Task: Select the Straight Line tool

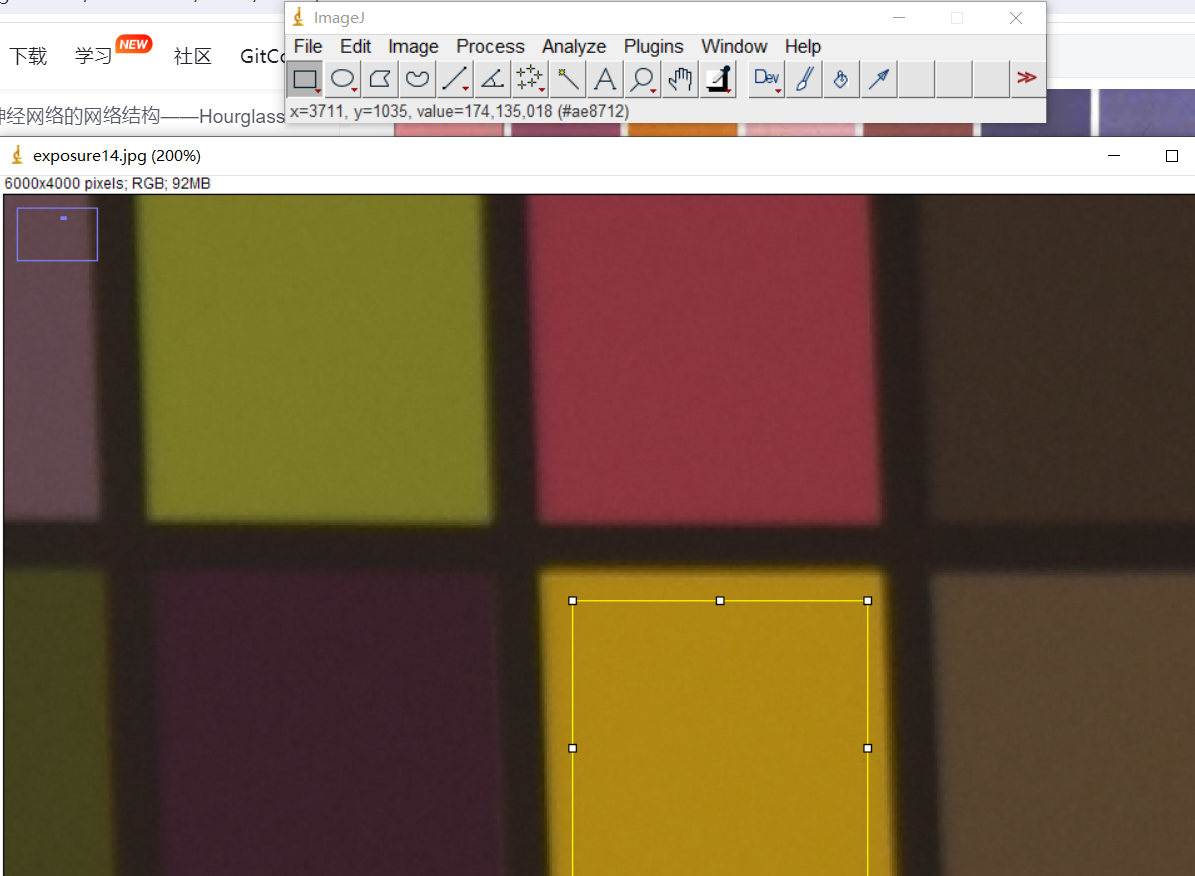Action: tap(455, 79)
